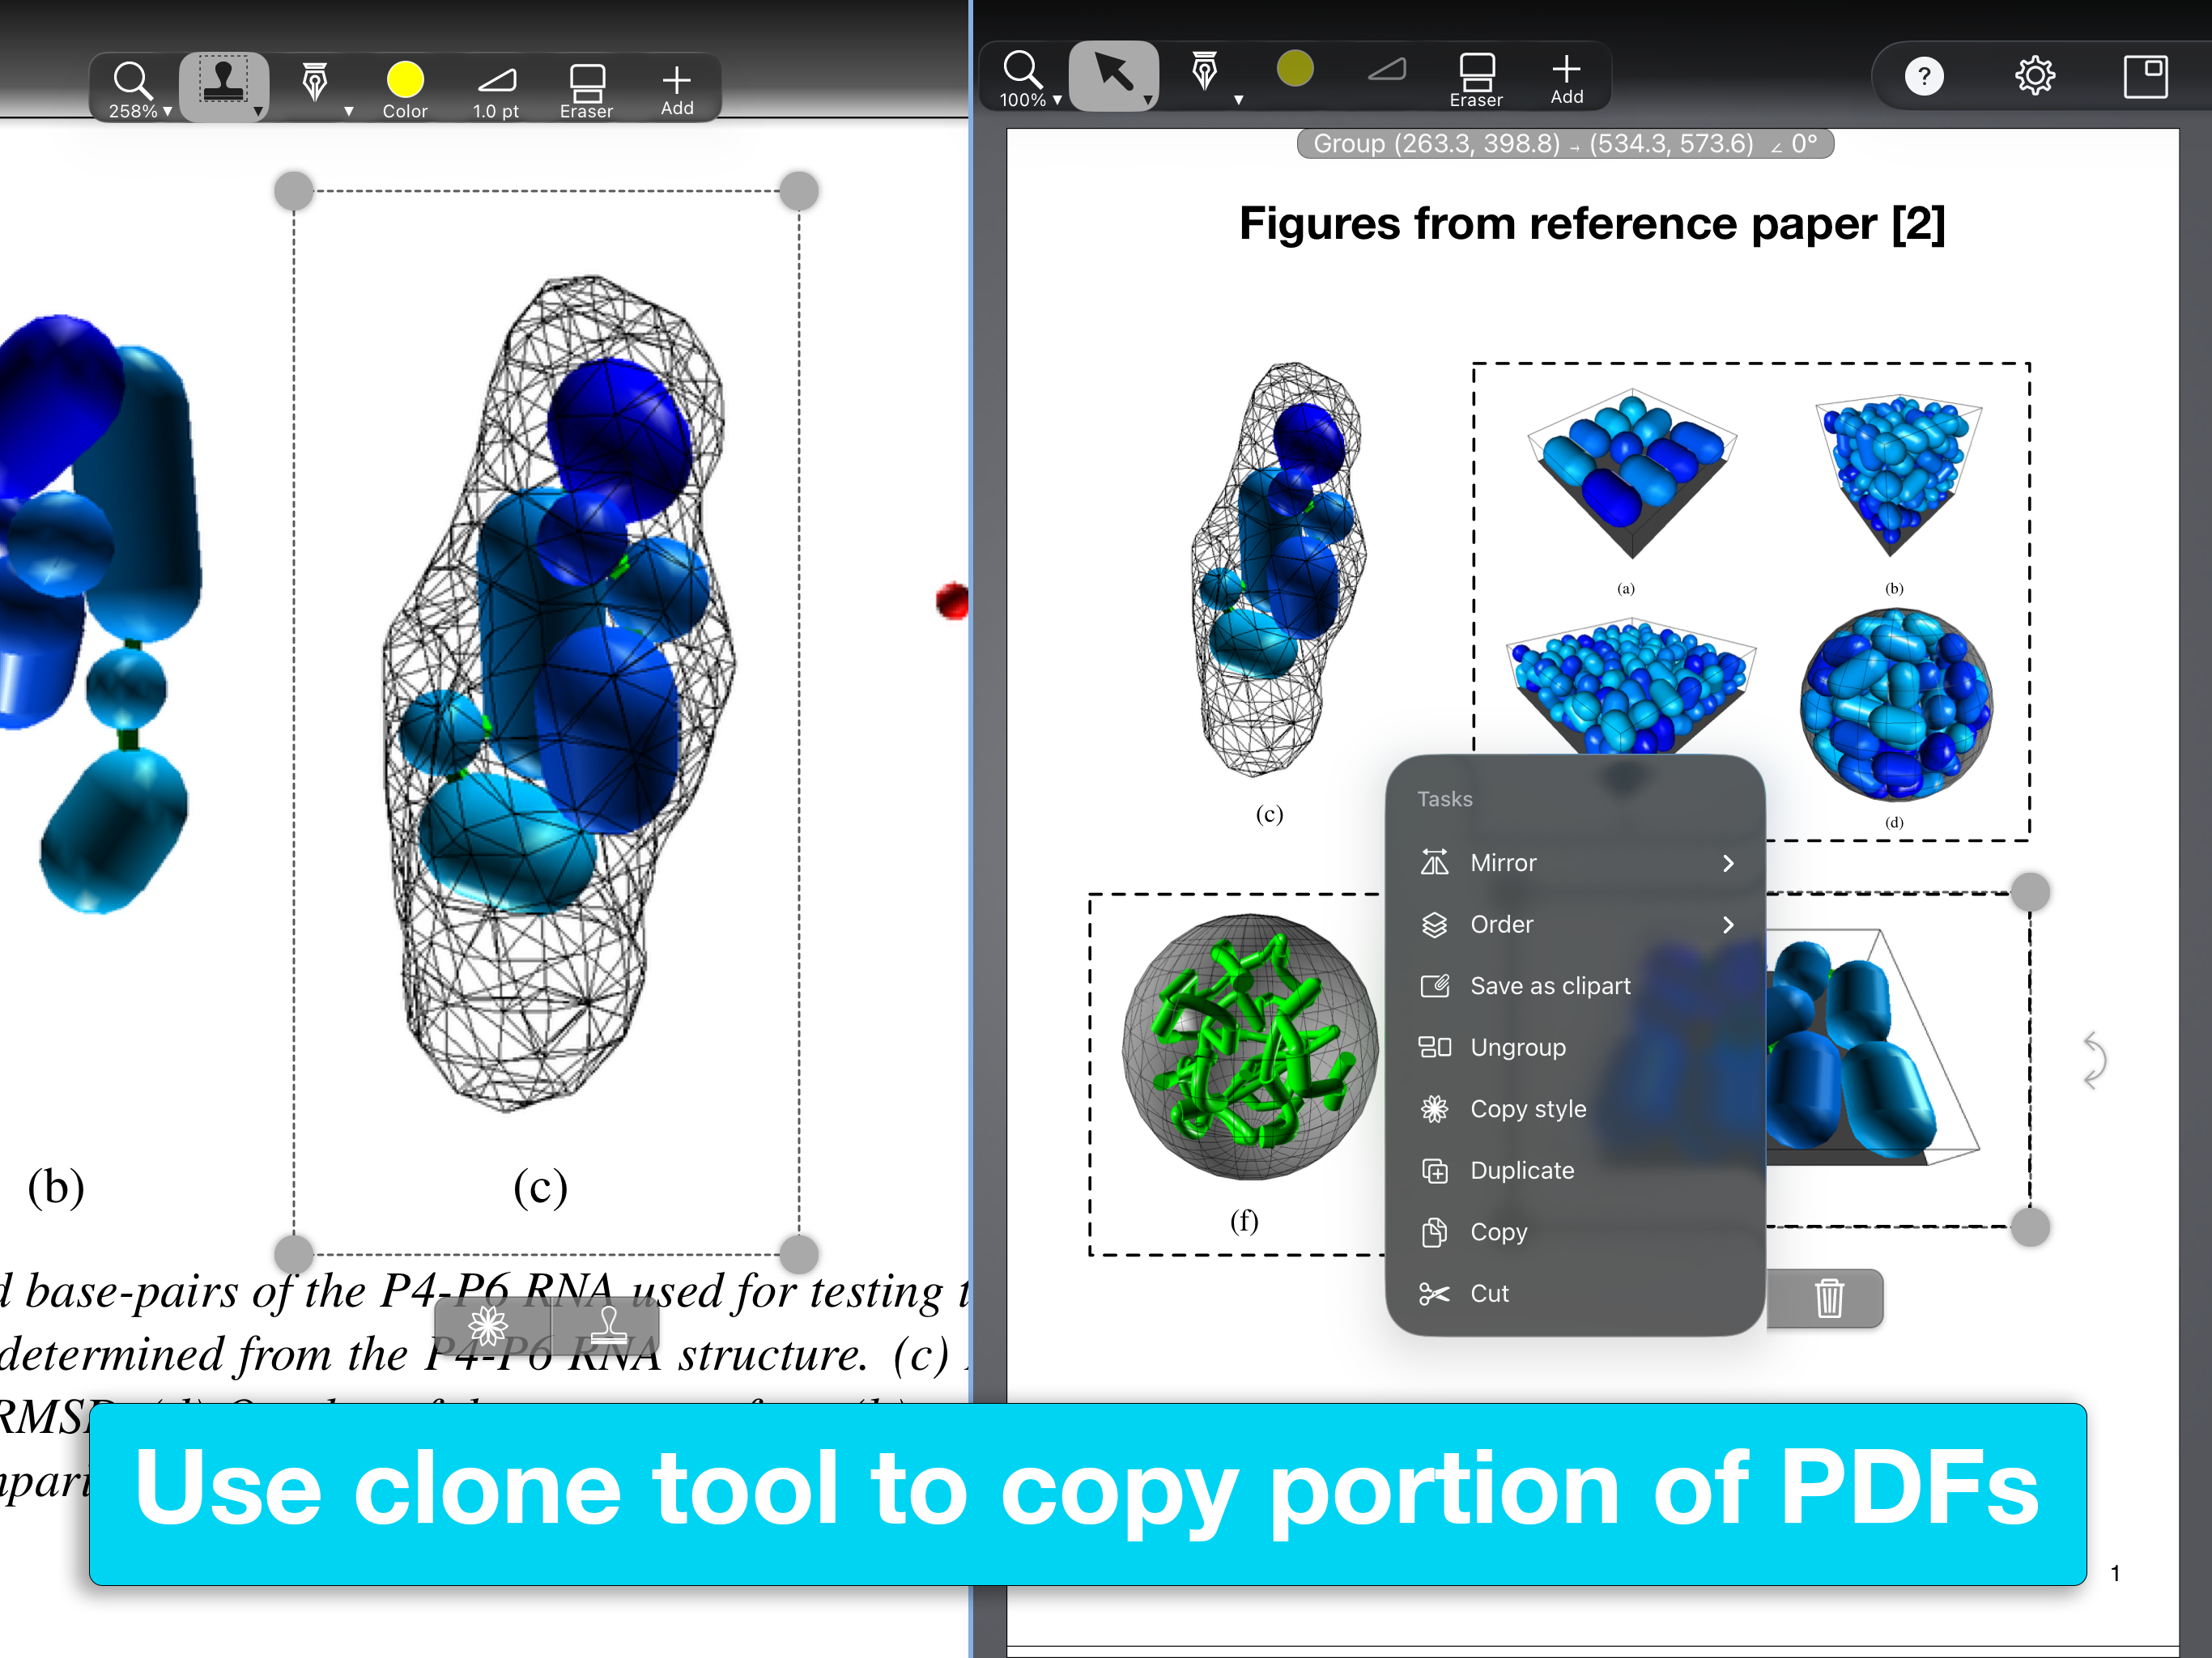Screen dimensions: 2212x1658
Task: Choose Ungroup from Tasks menu
Action: [x=1517, y=1047]
